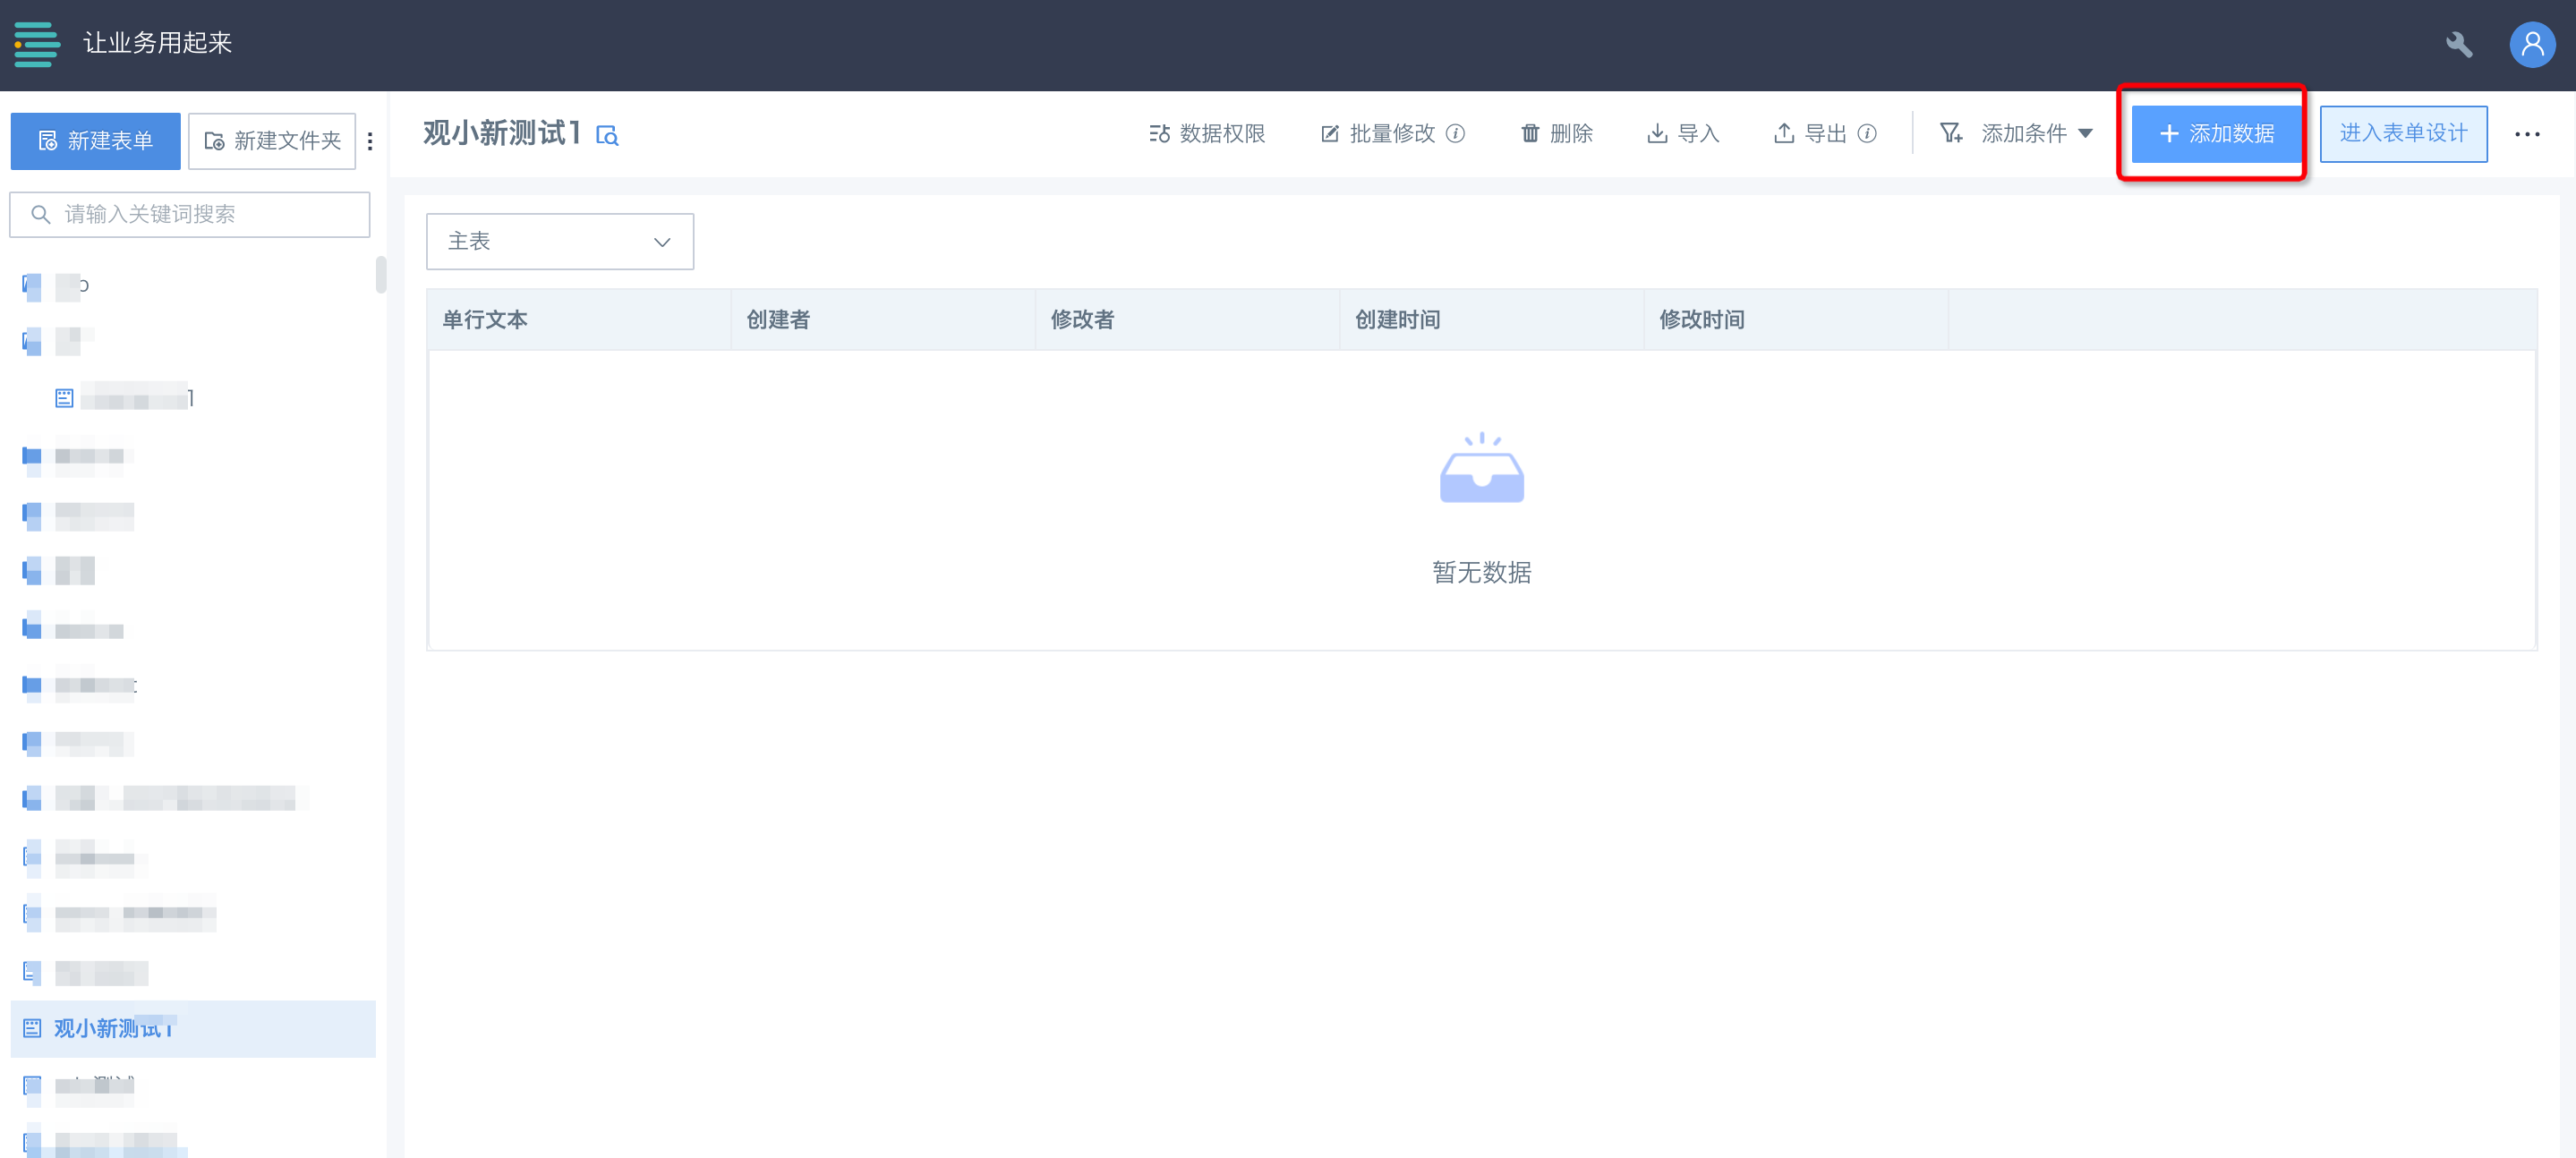This screenshot has height=1158, width=2576.
Task: Click 进入表单设计 button
Action: 2403,133
